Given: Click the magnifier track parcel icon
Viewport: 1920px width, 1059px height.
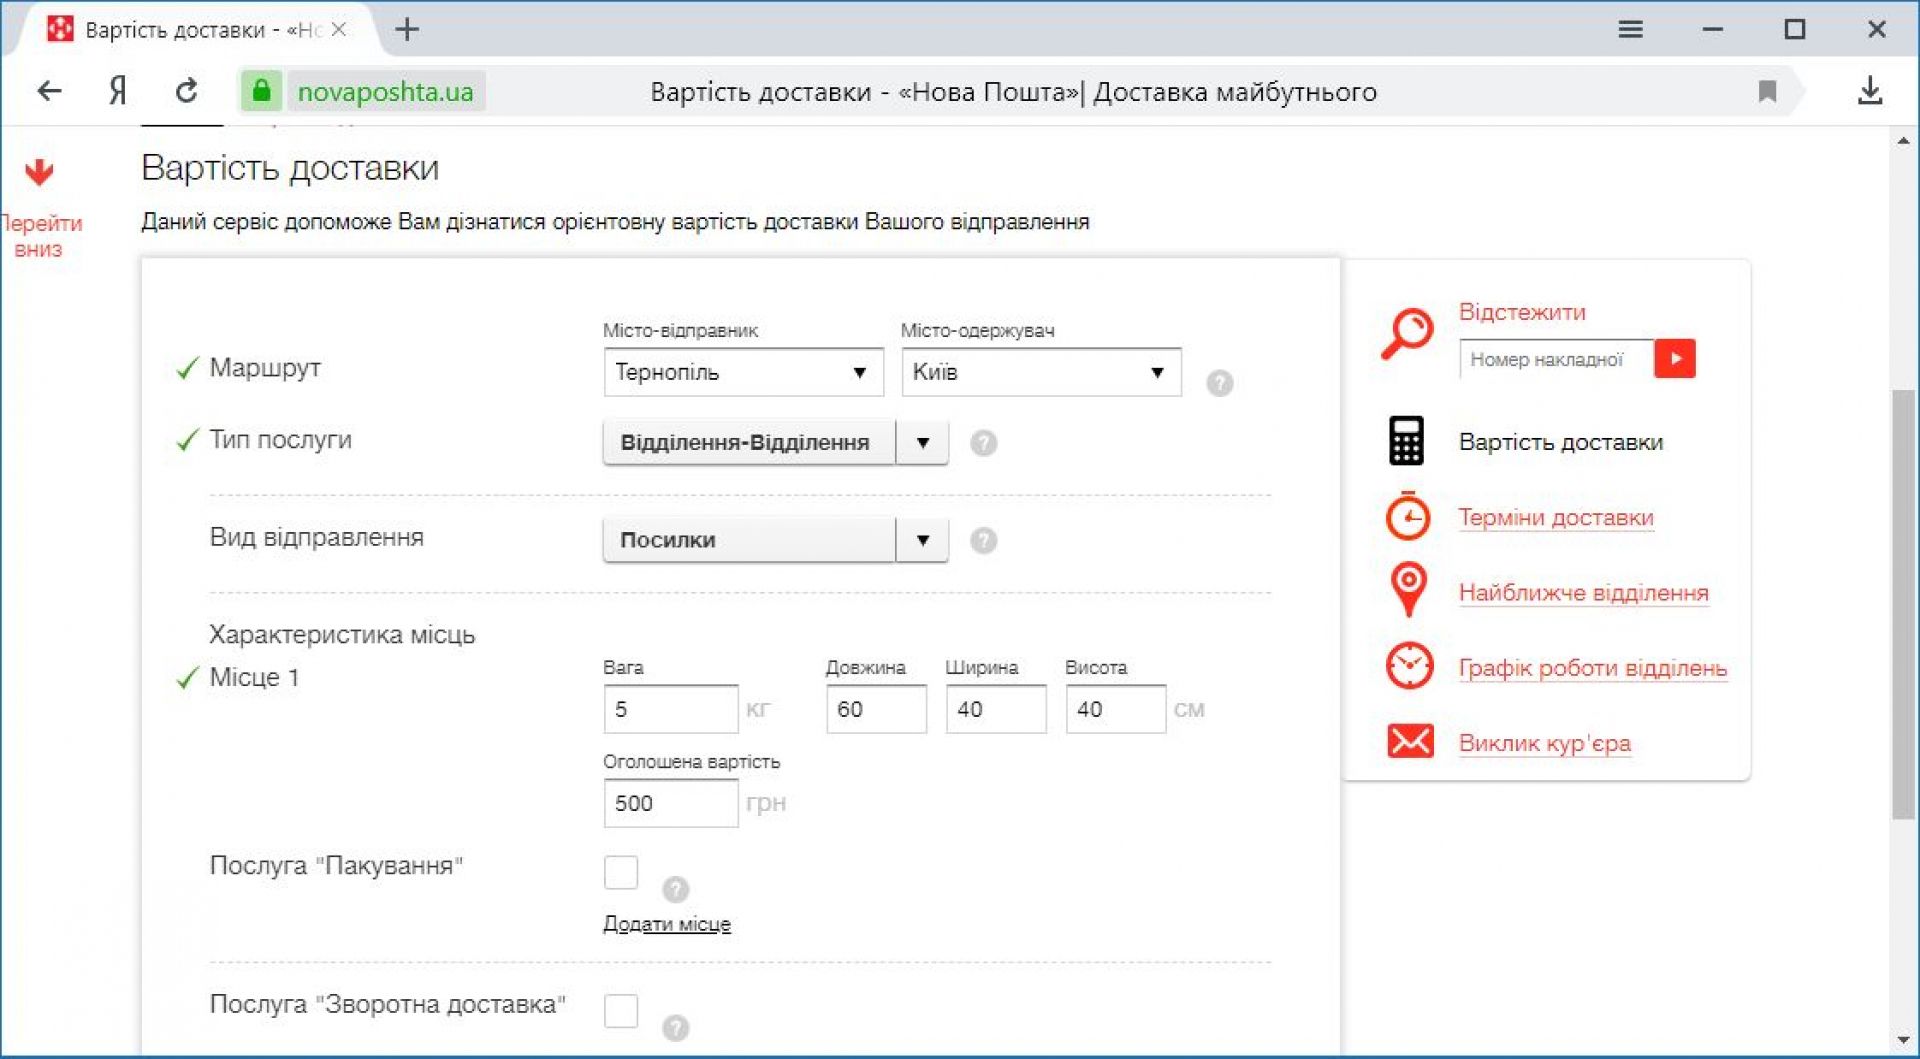Looking at the screenshot, I should pos(1407,333).
